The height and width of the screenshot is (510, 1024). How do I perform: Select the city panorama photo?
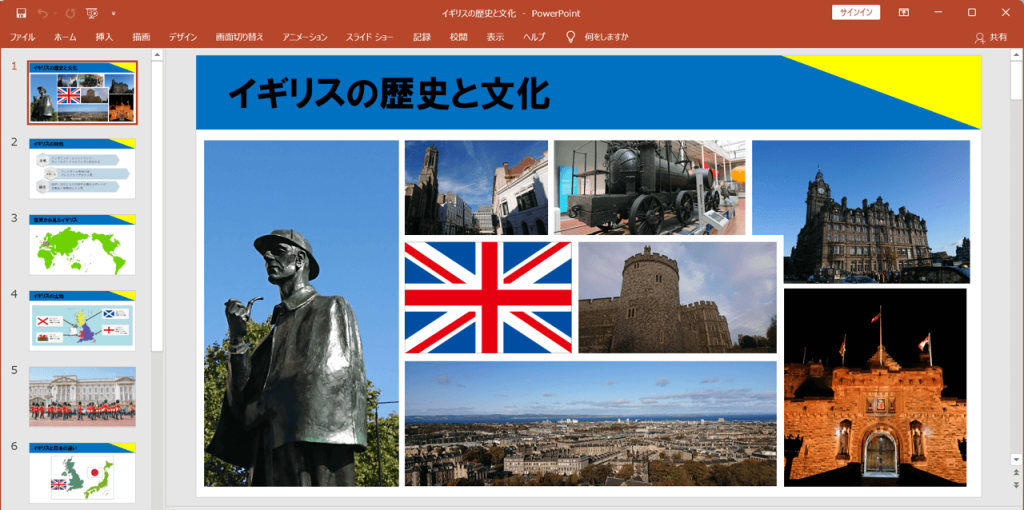click(590, 423)
